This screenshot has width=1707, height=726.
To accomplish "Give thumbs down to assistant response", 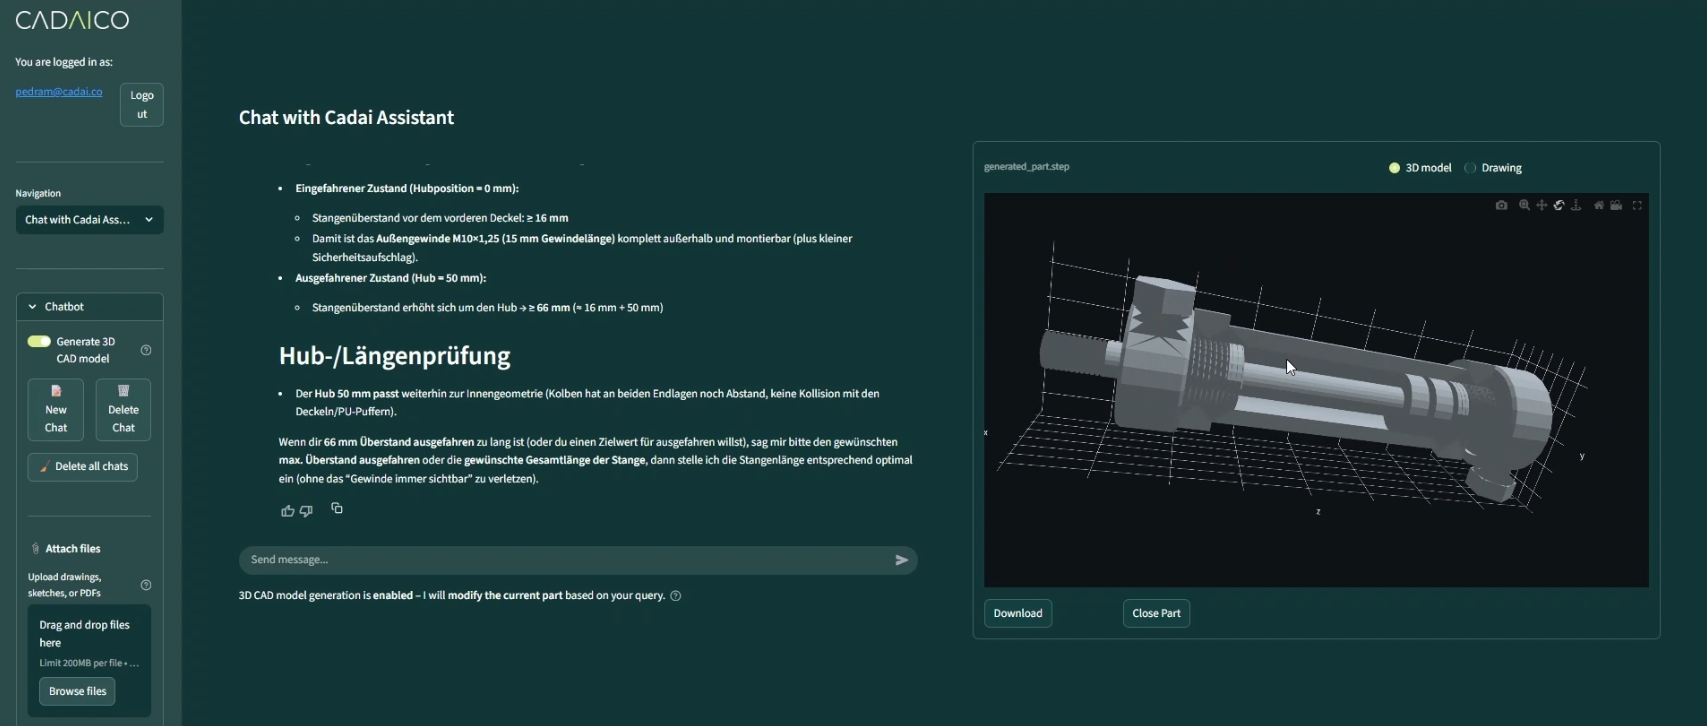I will click(x=306, y=510).
